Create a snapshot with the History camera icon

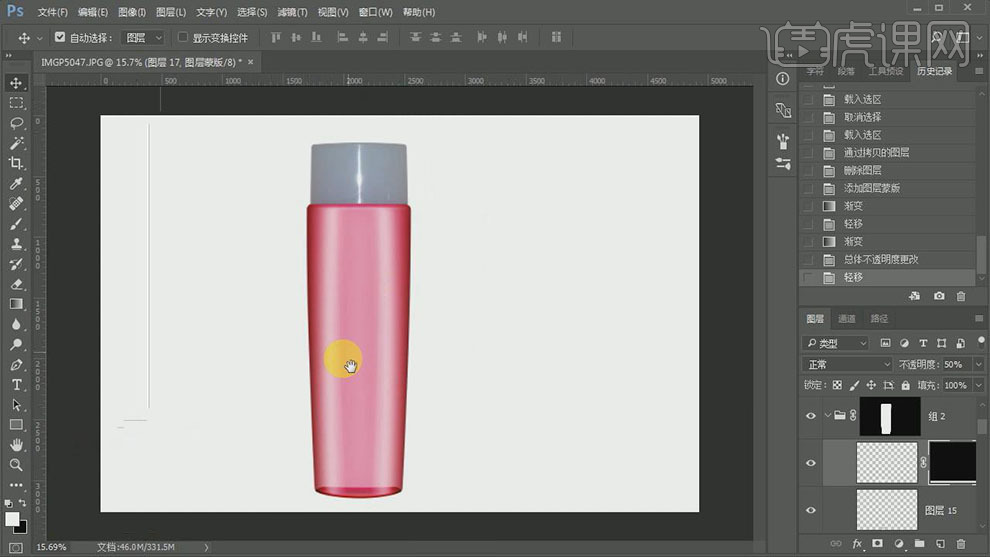pyautogui.click(x=939, y=297)
